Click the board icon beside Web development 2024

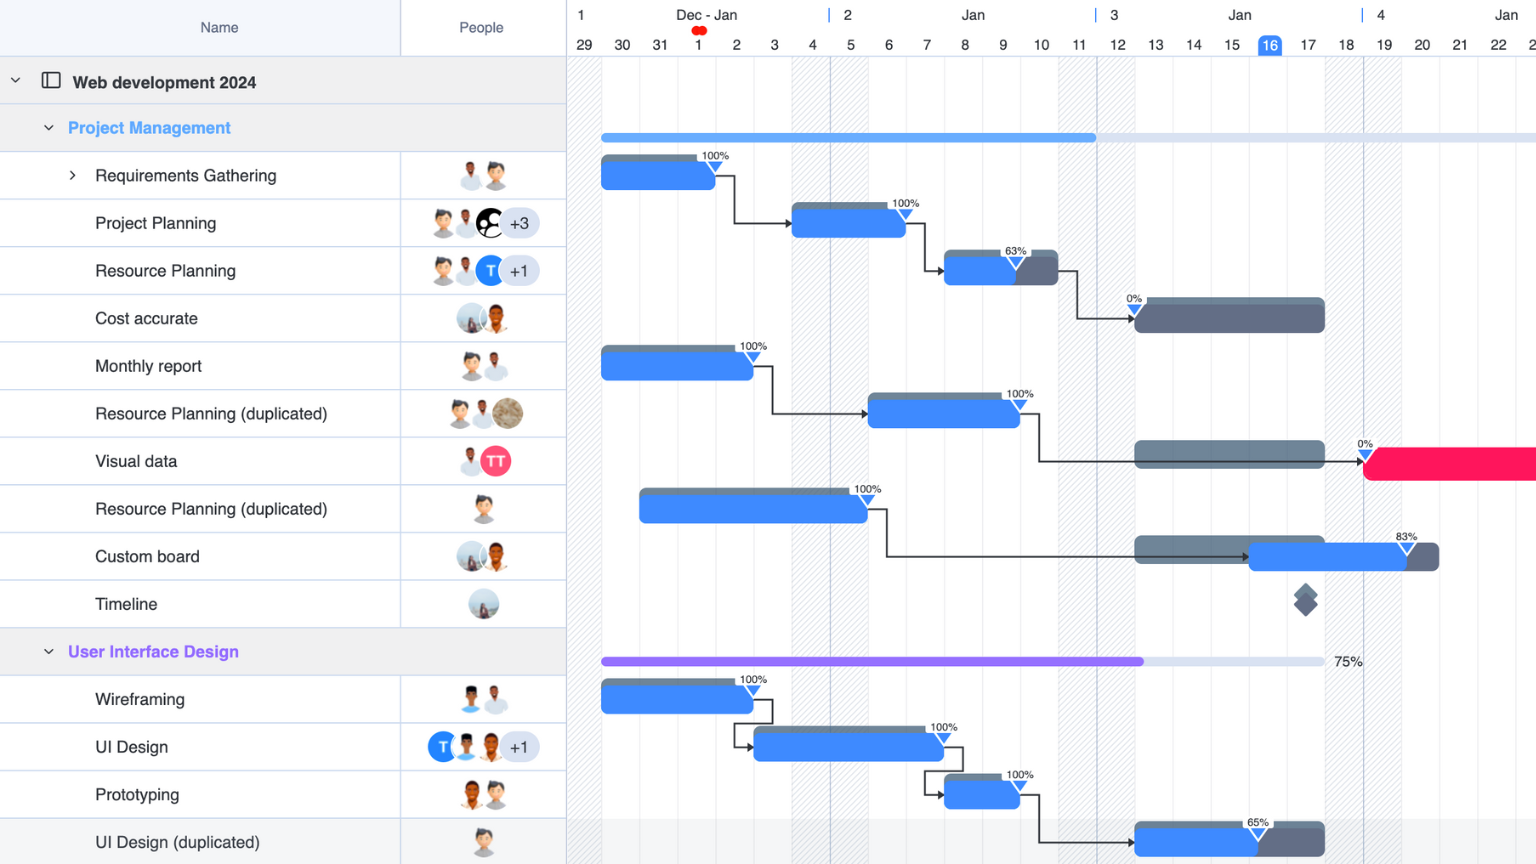click(51, 81)
